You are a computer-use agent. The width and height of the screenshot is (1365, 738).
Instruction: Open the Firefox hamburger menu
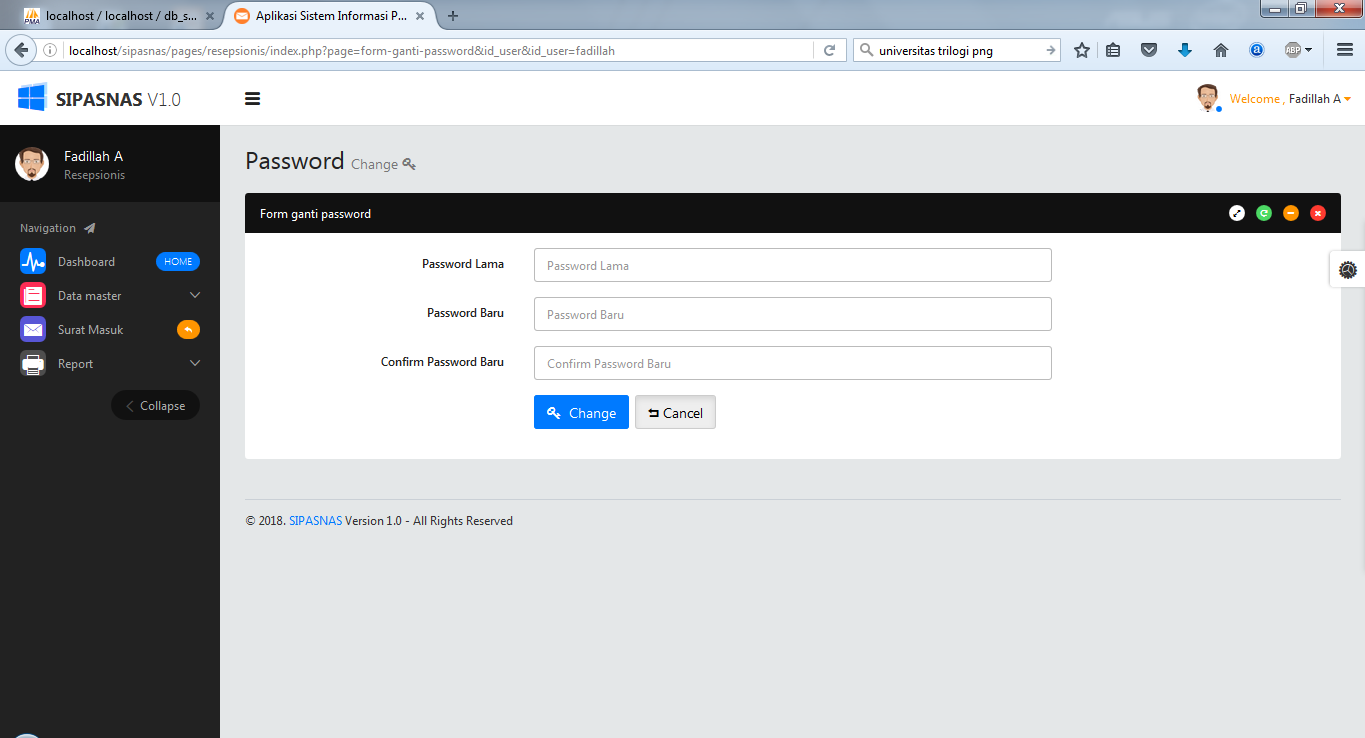point(1345,50)
